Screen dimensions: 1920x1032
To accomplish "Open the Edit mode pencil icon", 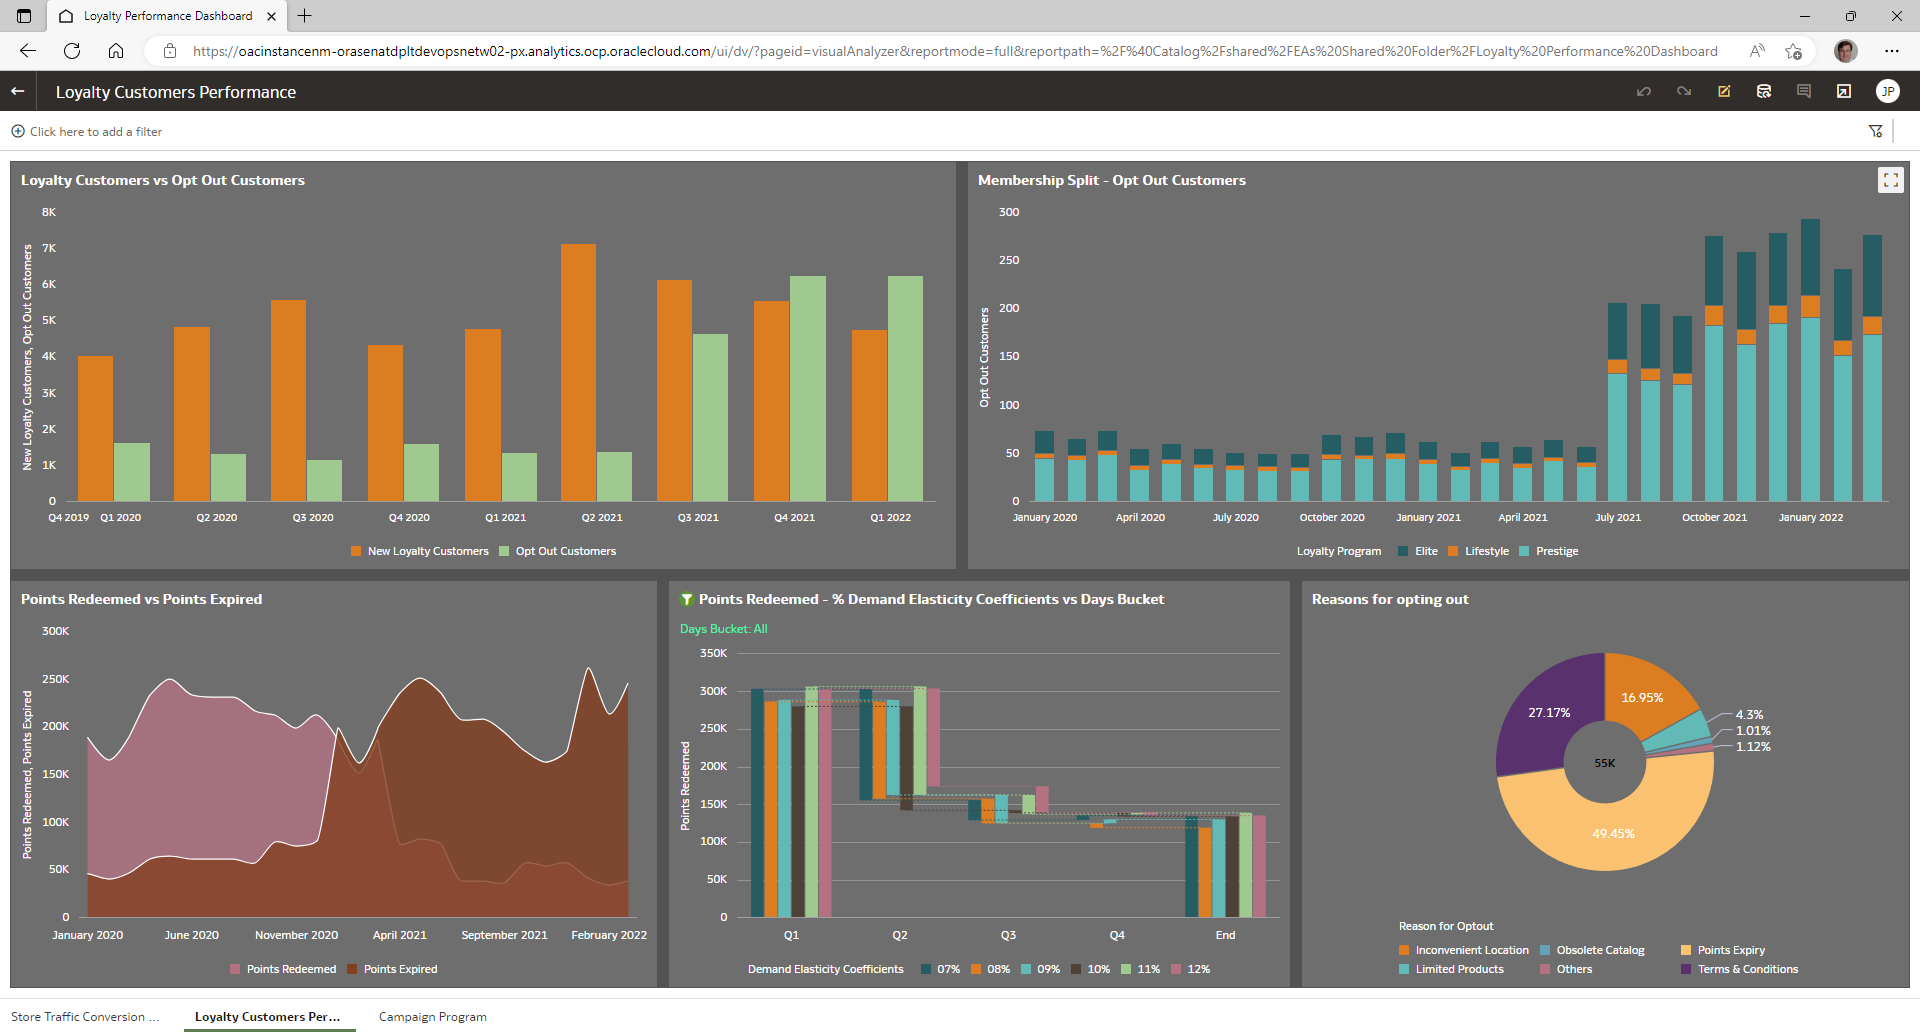I will [1724, 91].
